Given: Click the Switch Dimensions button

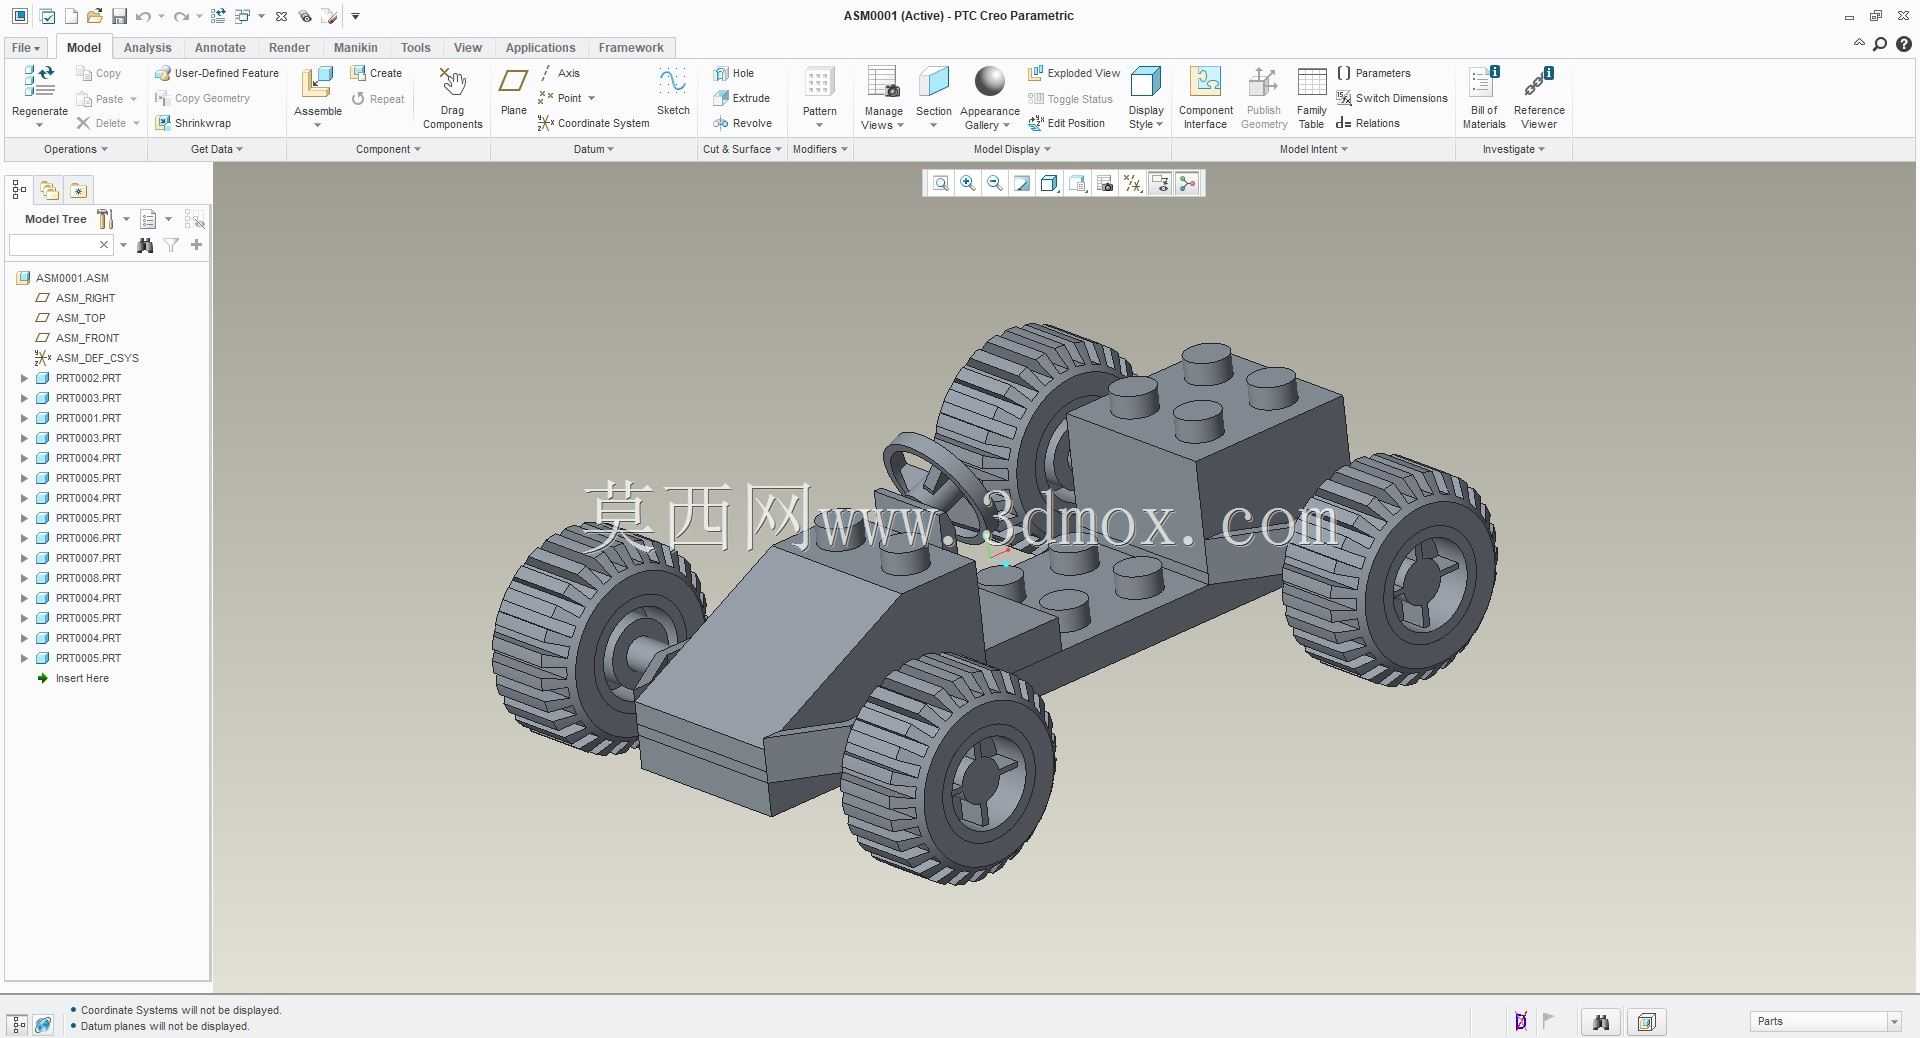Looking at the screenshot, I should (1392, 98).
